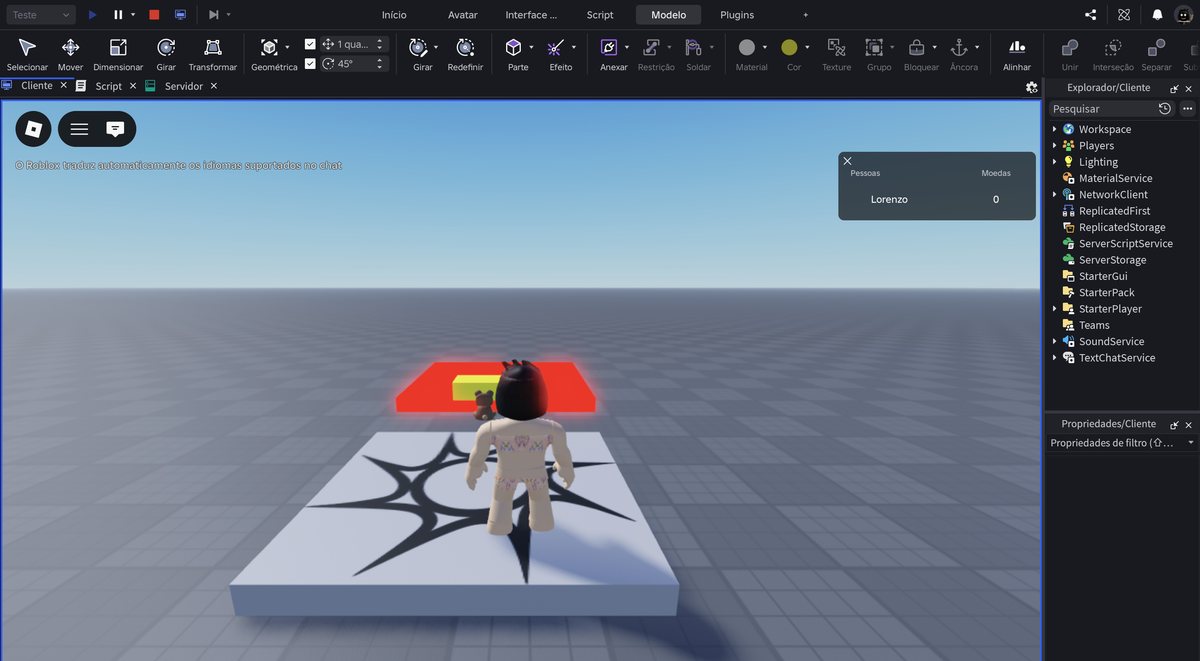Click the Grupo icon

(874, 48)
